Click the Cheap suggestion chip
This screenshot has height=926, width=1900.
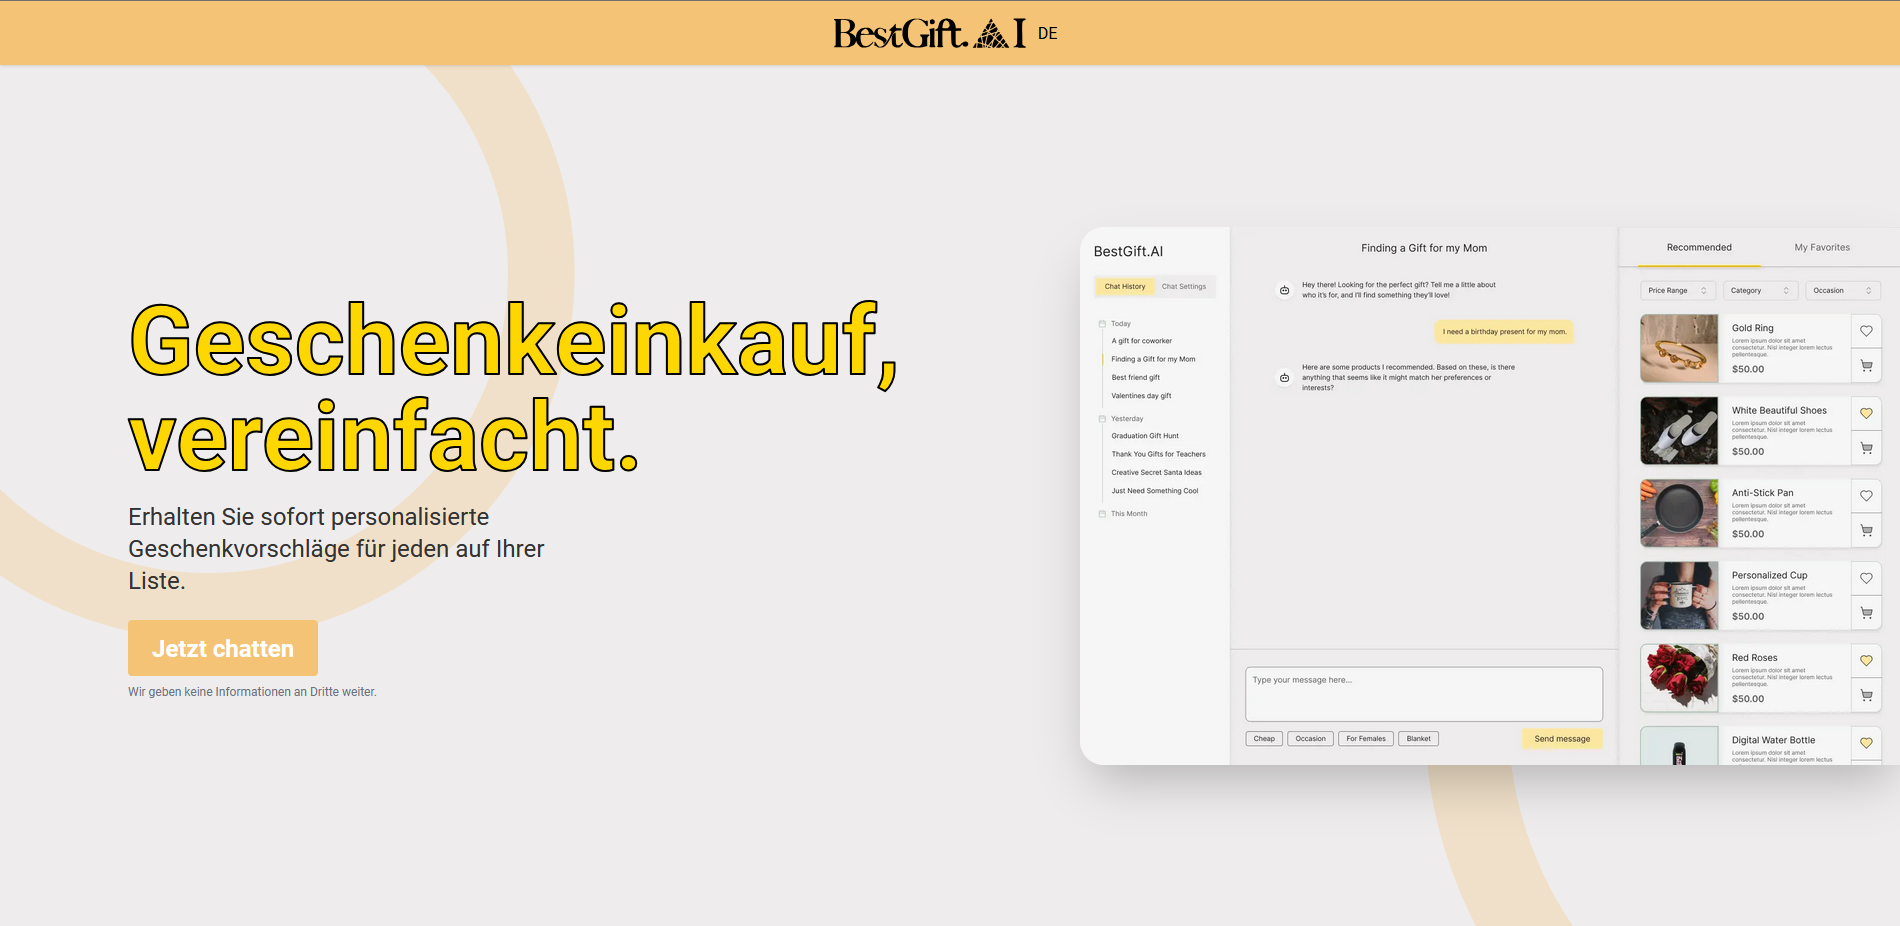coord(1264,739)
